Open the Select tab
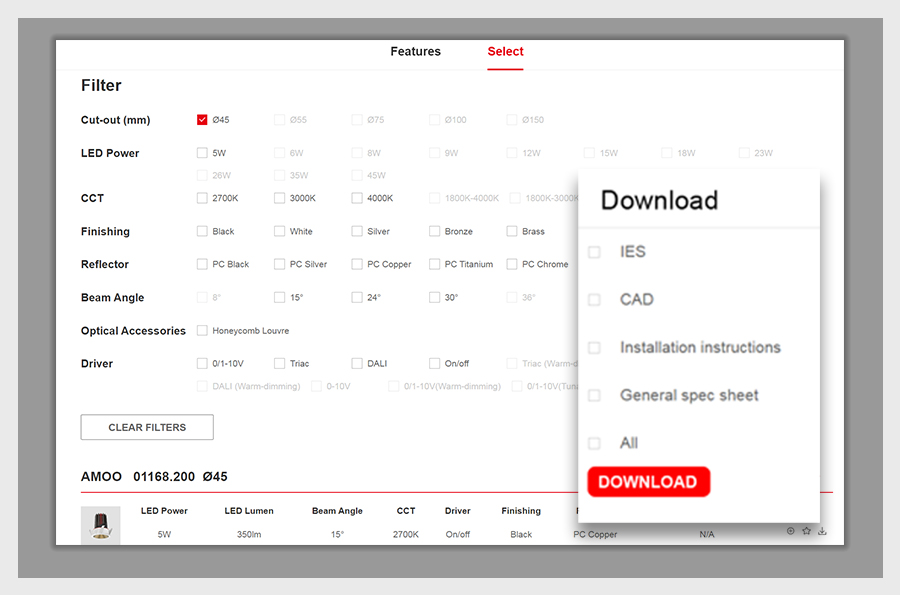Viewport: 900px width, 595px height. [x=505, y=52]
